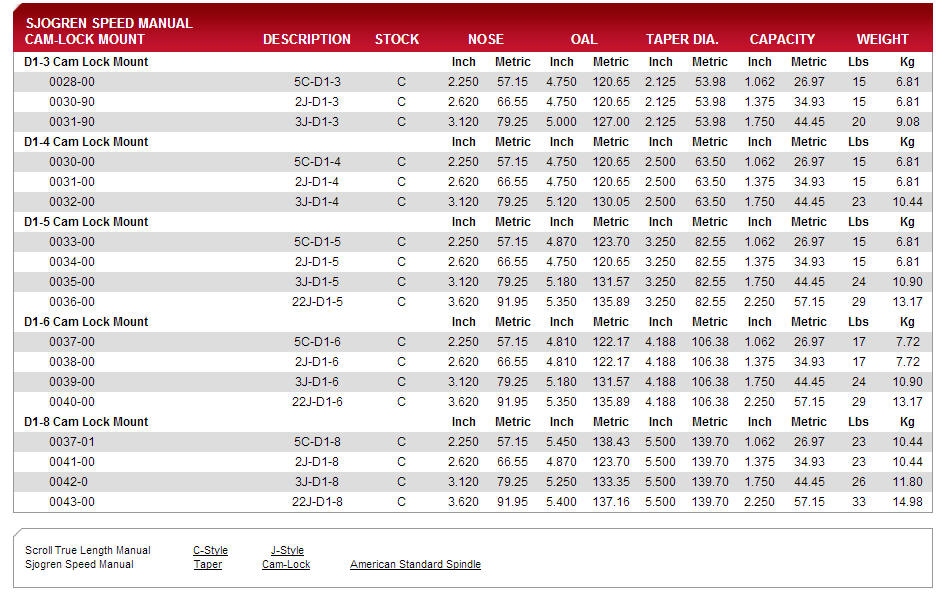Click the 2J-D1-3 description cell
The image size is (944, 598).
[317, 102]
